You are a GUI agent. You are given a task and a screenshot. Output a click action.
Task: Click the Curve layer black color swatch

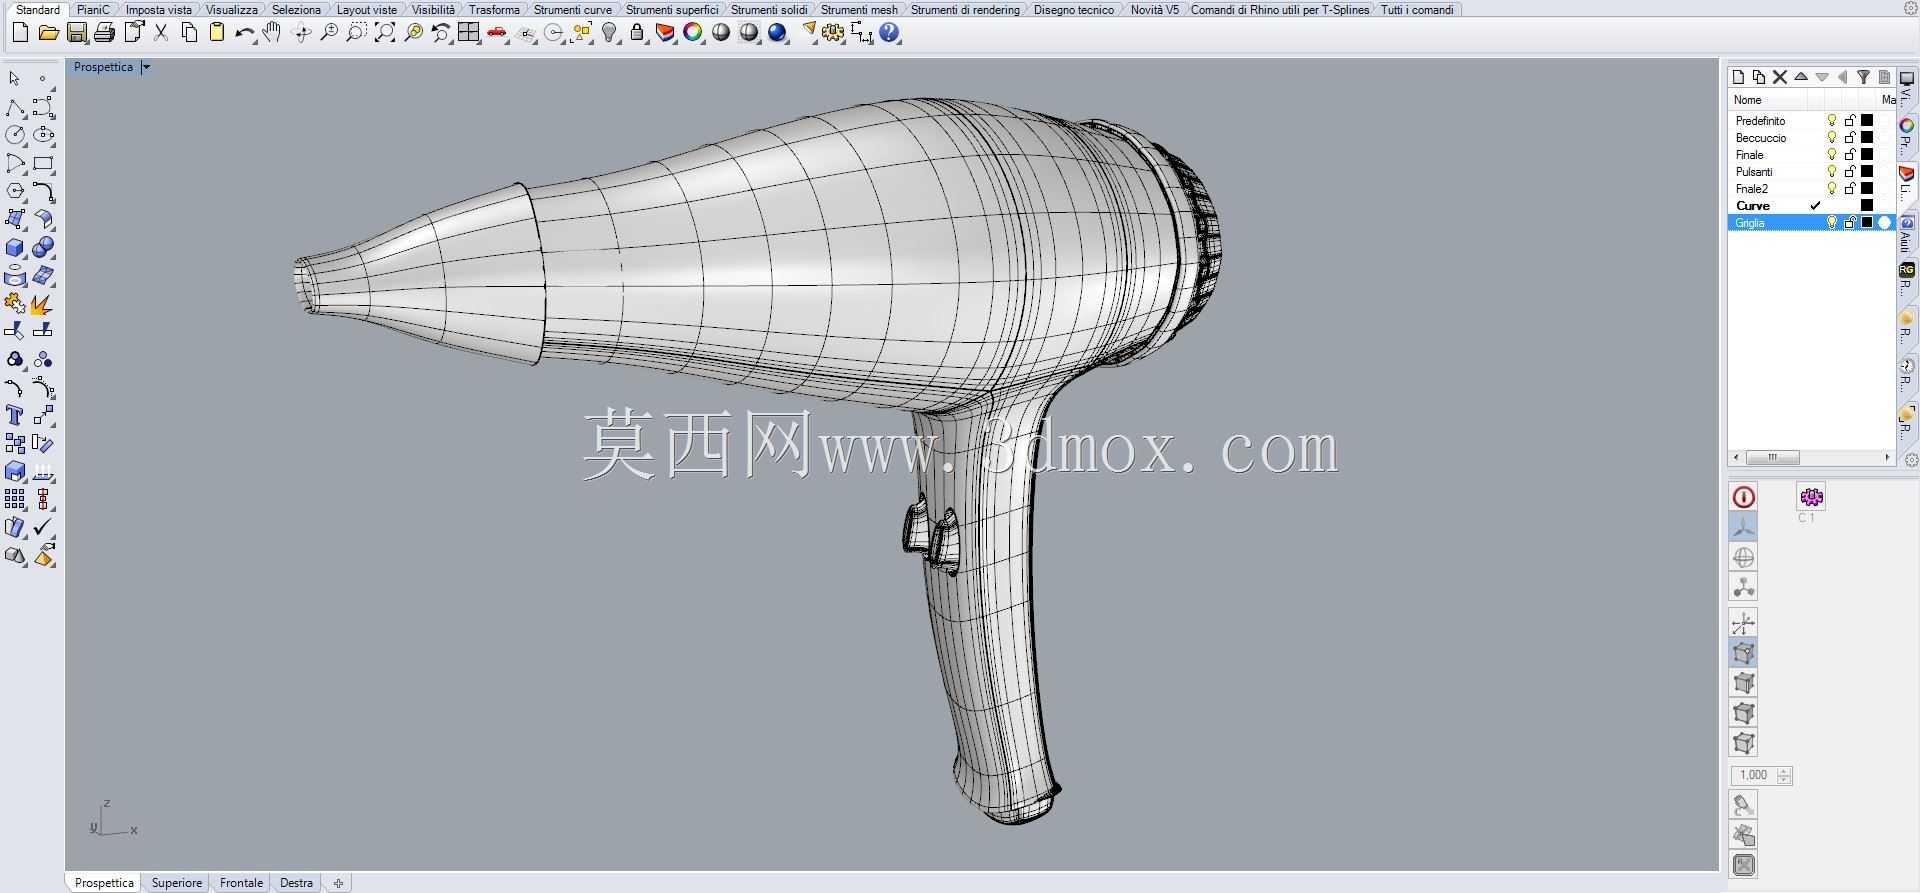point(1867,206)
